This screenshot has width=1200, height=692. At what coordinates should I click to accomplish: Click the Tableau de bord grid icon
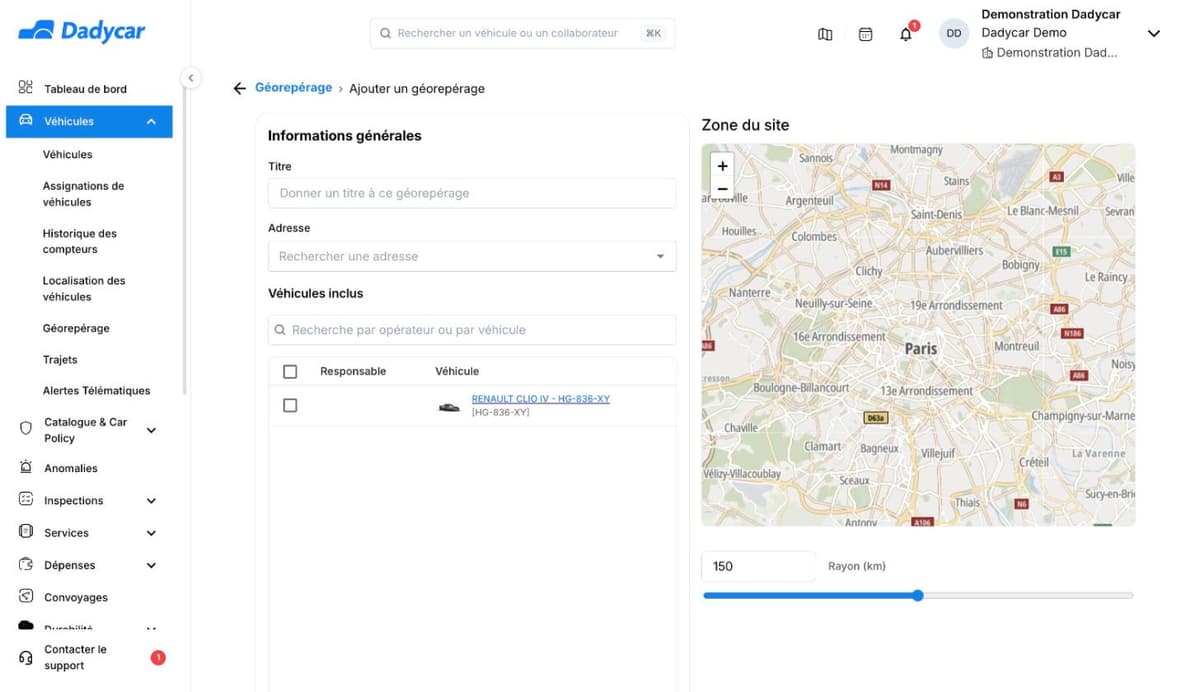(26, 88)
